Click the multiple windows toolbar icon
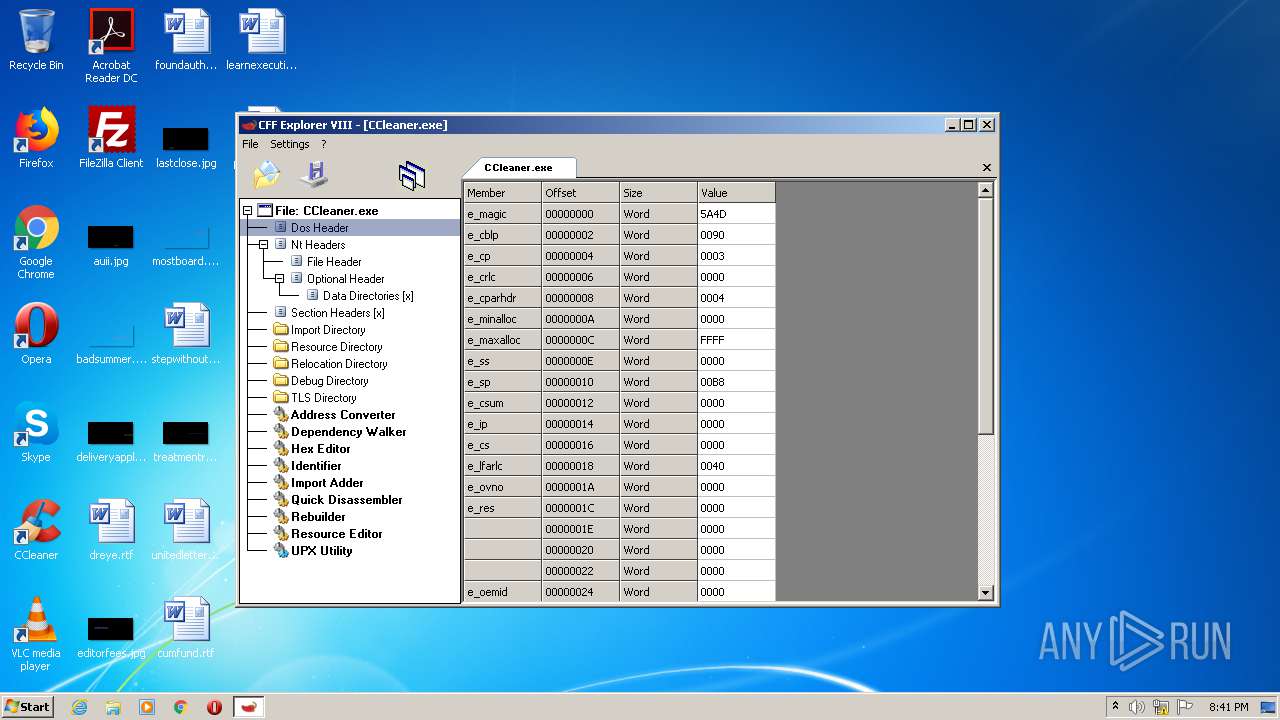The width and height of the screenshot is (1280, 720). 411,176
